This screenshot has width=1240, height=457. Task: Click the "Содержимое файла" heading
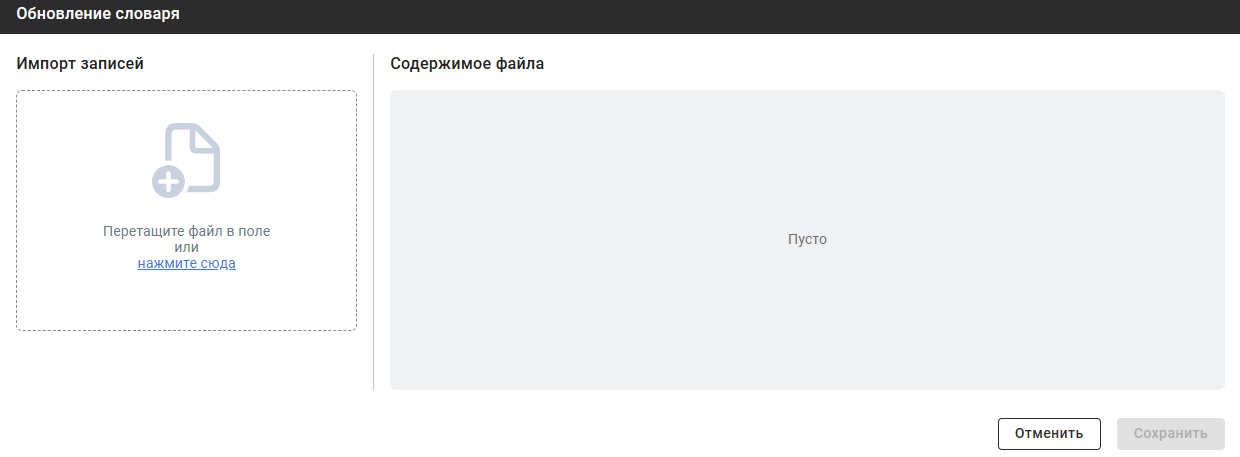pos(467,64)
